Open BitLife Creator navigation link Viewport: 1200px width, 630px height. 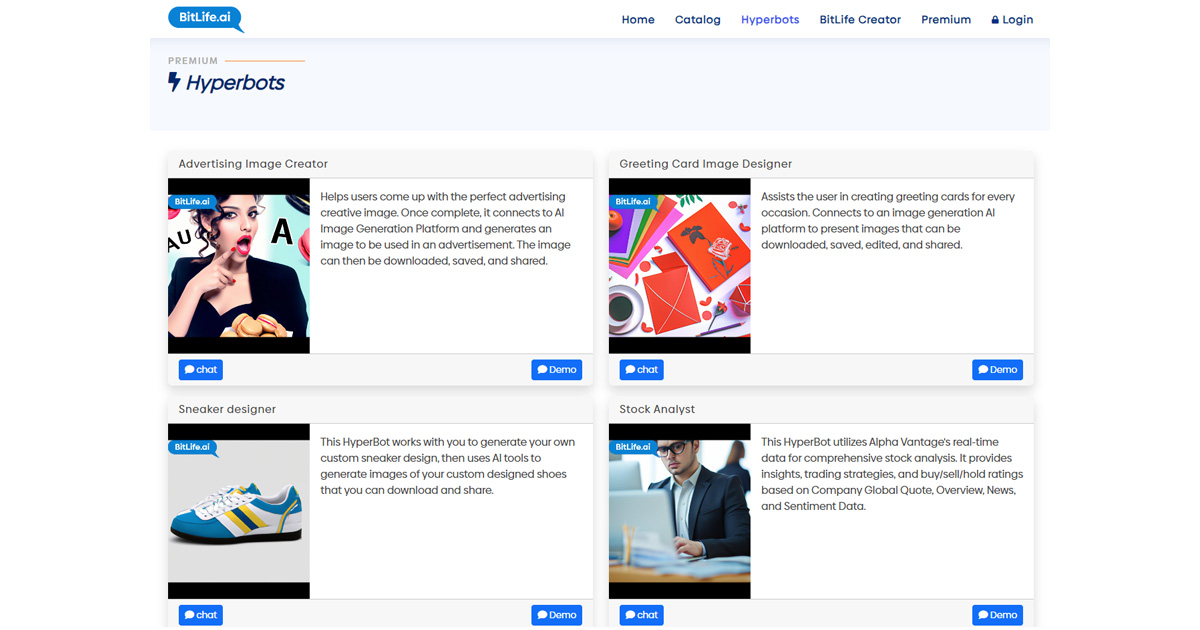click(860, 20)
